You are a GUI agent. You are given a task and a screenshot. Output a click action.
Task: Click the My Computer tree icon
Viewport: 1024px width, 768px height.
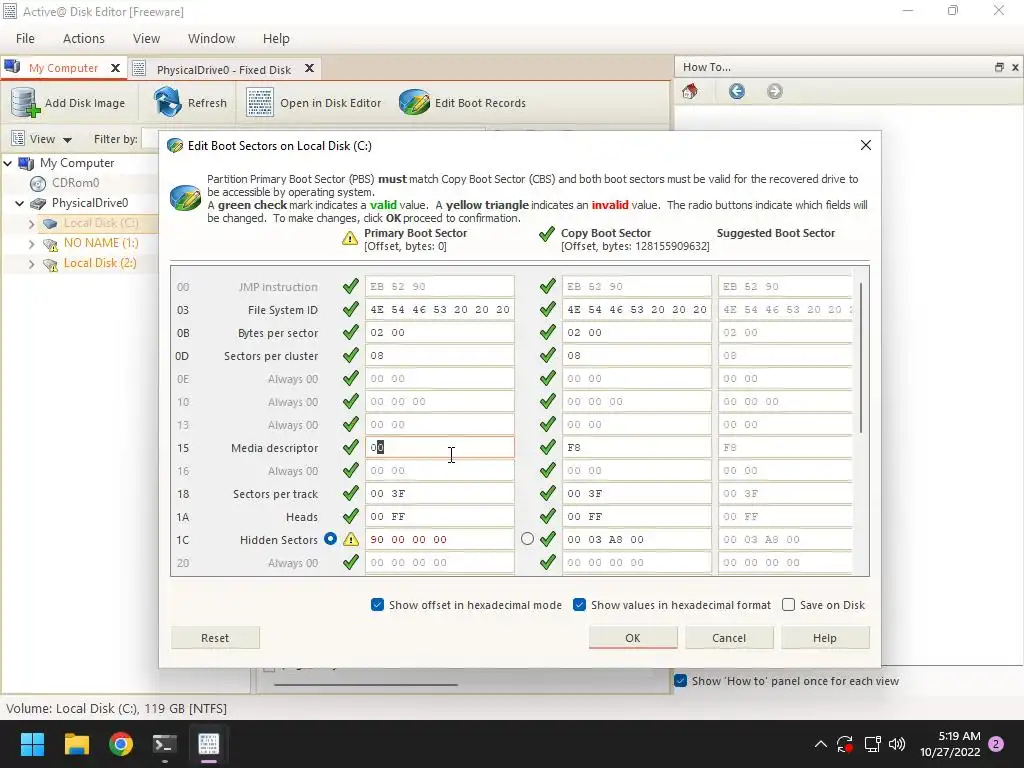26,163
